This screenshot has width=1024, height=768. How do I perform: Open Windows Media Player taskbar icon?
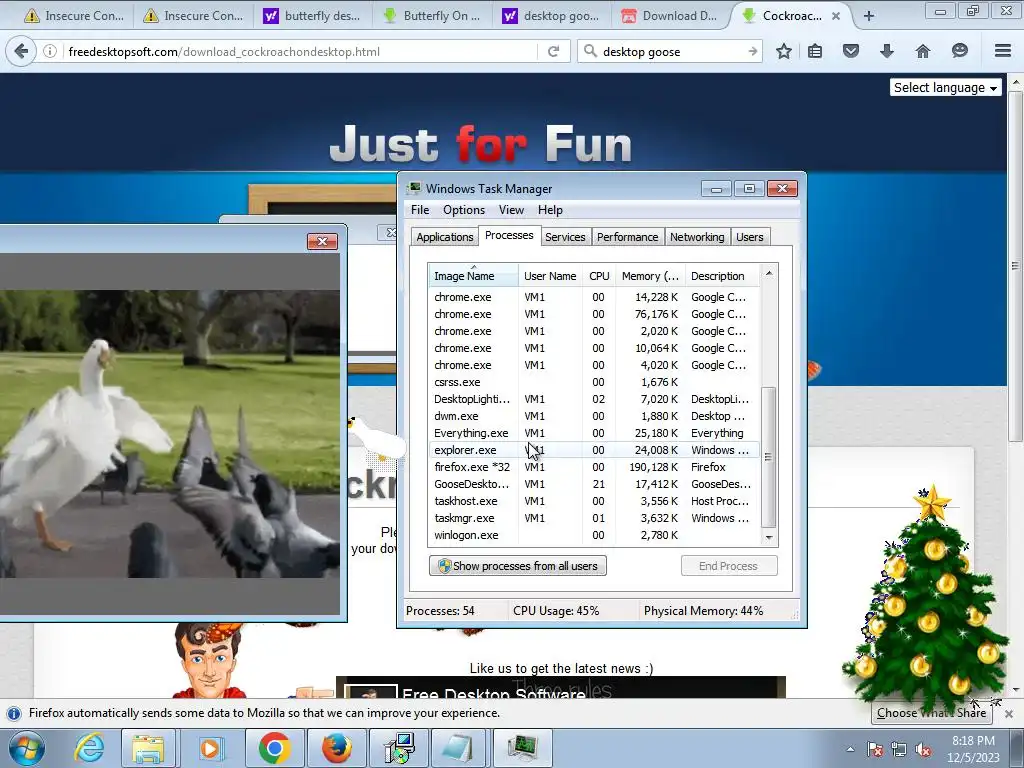(x=210, y=748)
